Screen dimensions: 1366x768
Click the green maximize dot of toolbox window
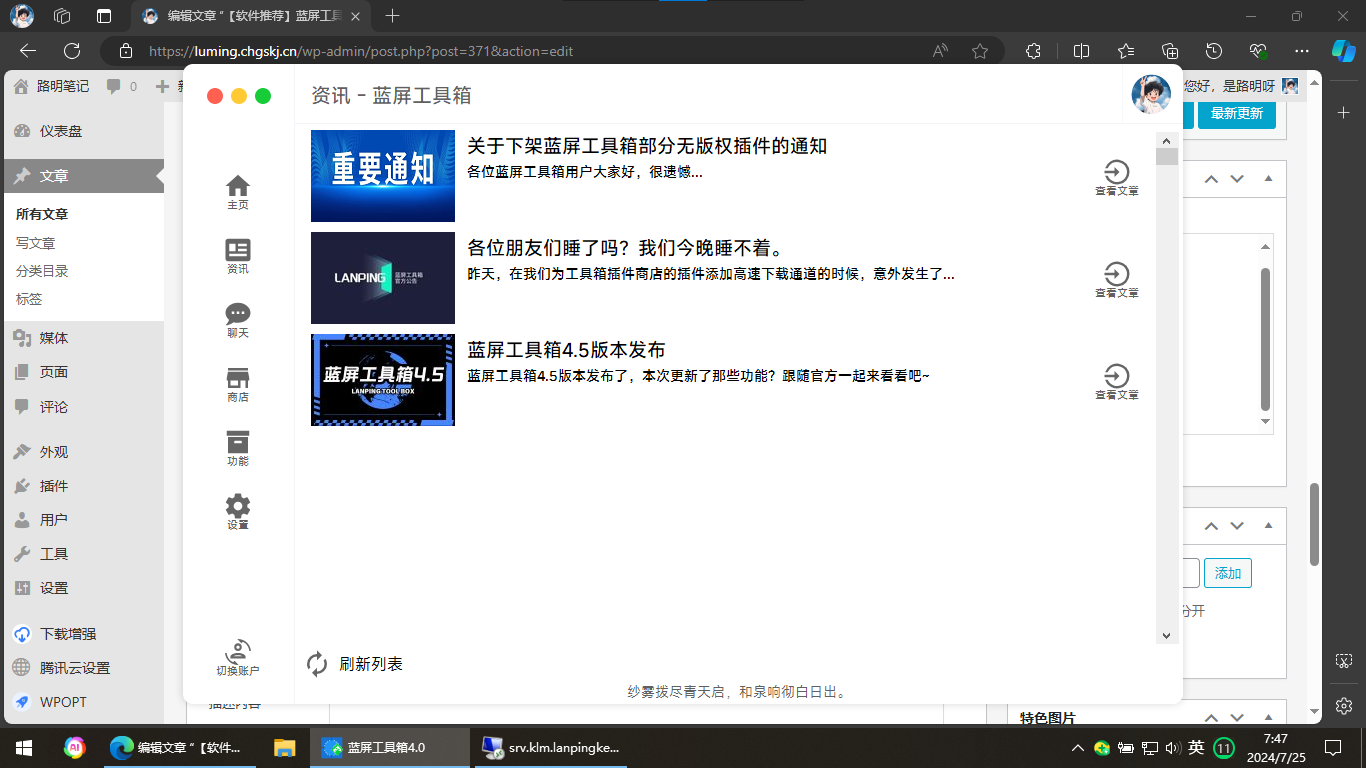point(263,96)
